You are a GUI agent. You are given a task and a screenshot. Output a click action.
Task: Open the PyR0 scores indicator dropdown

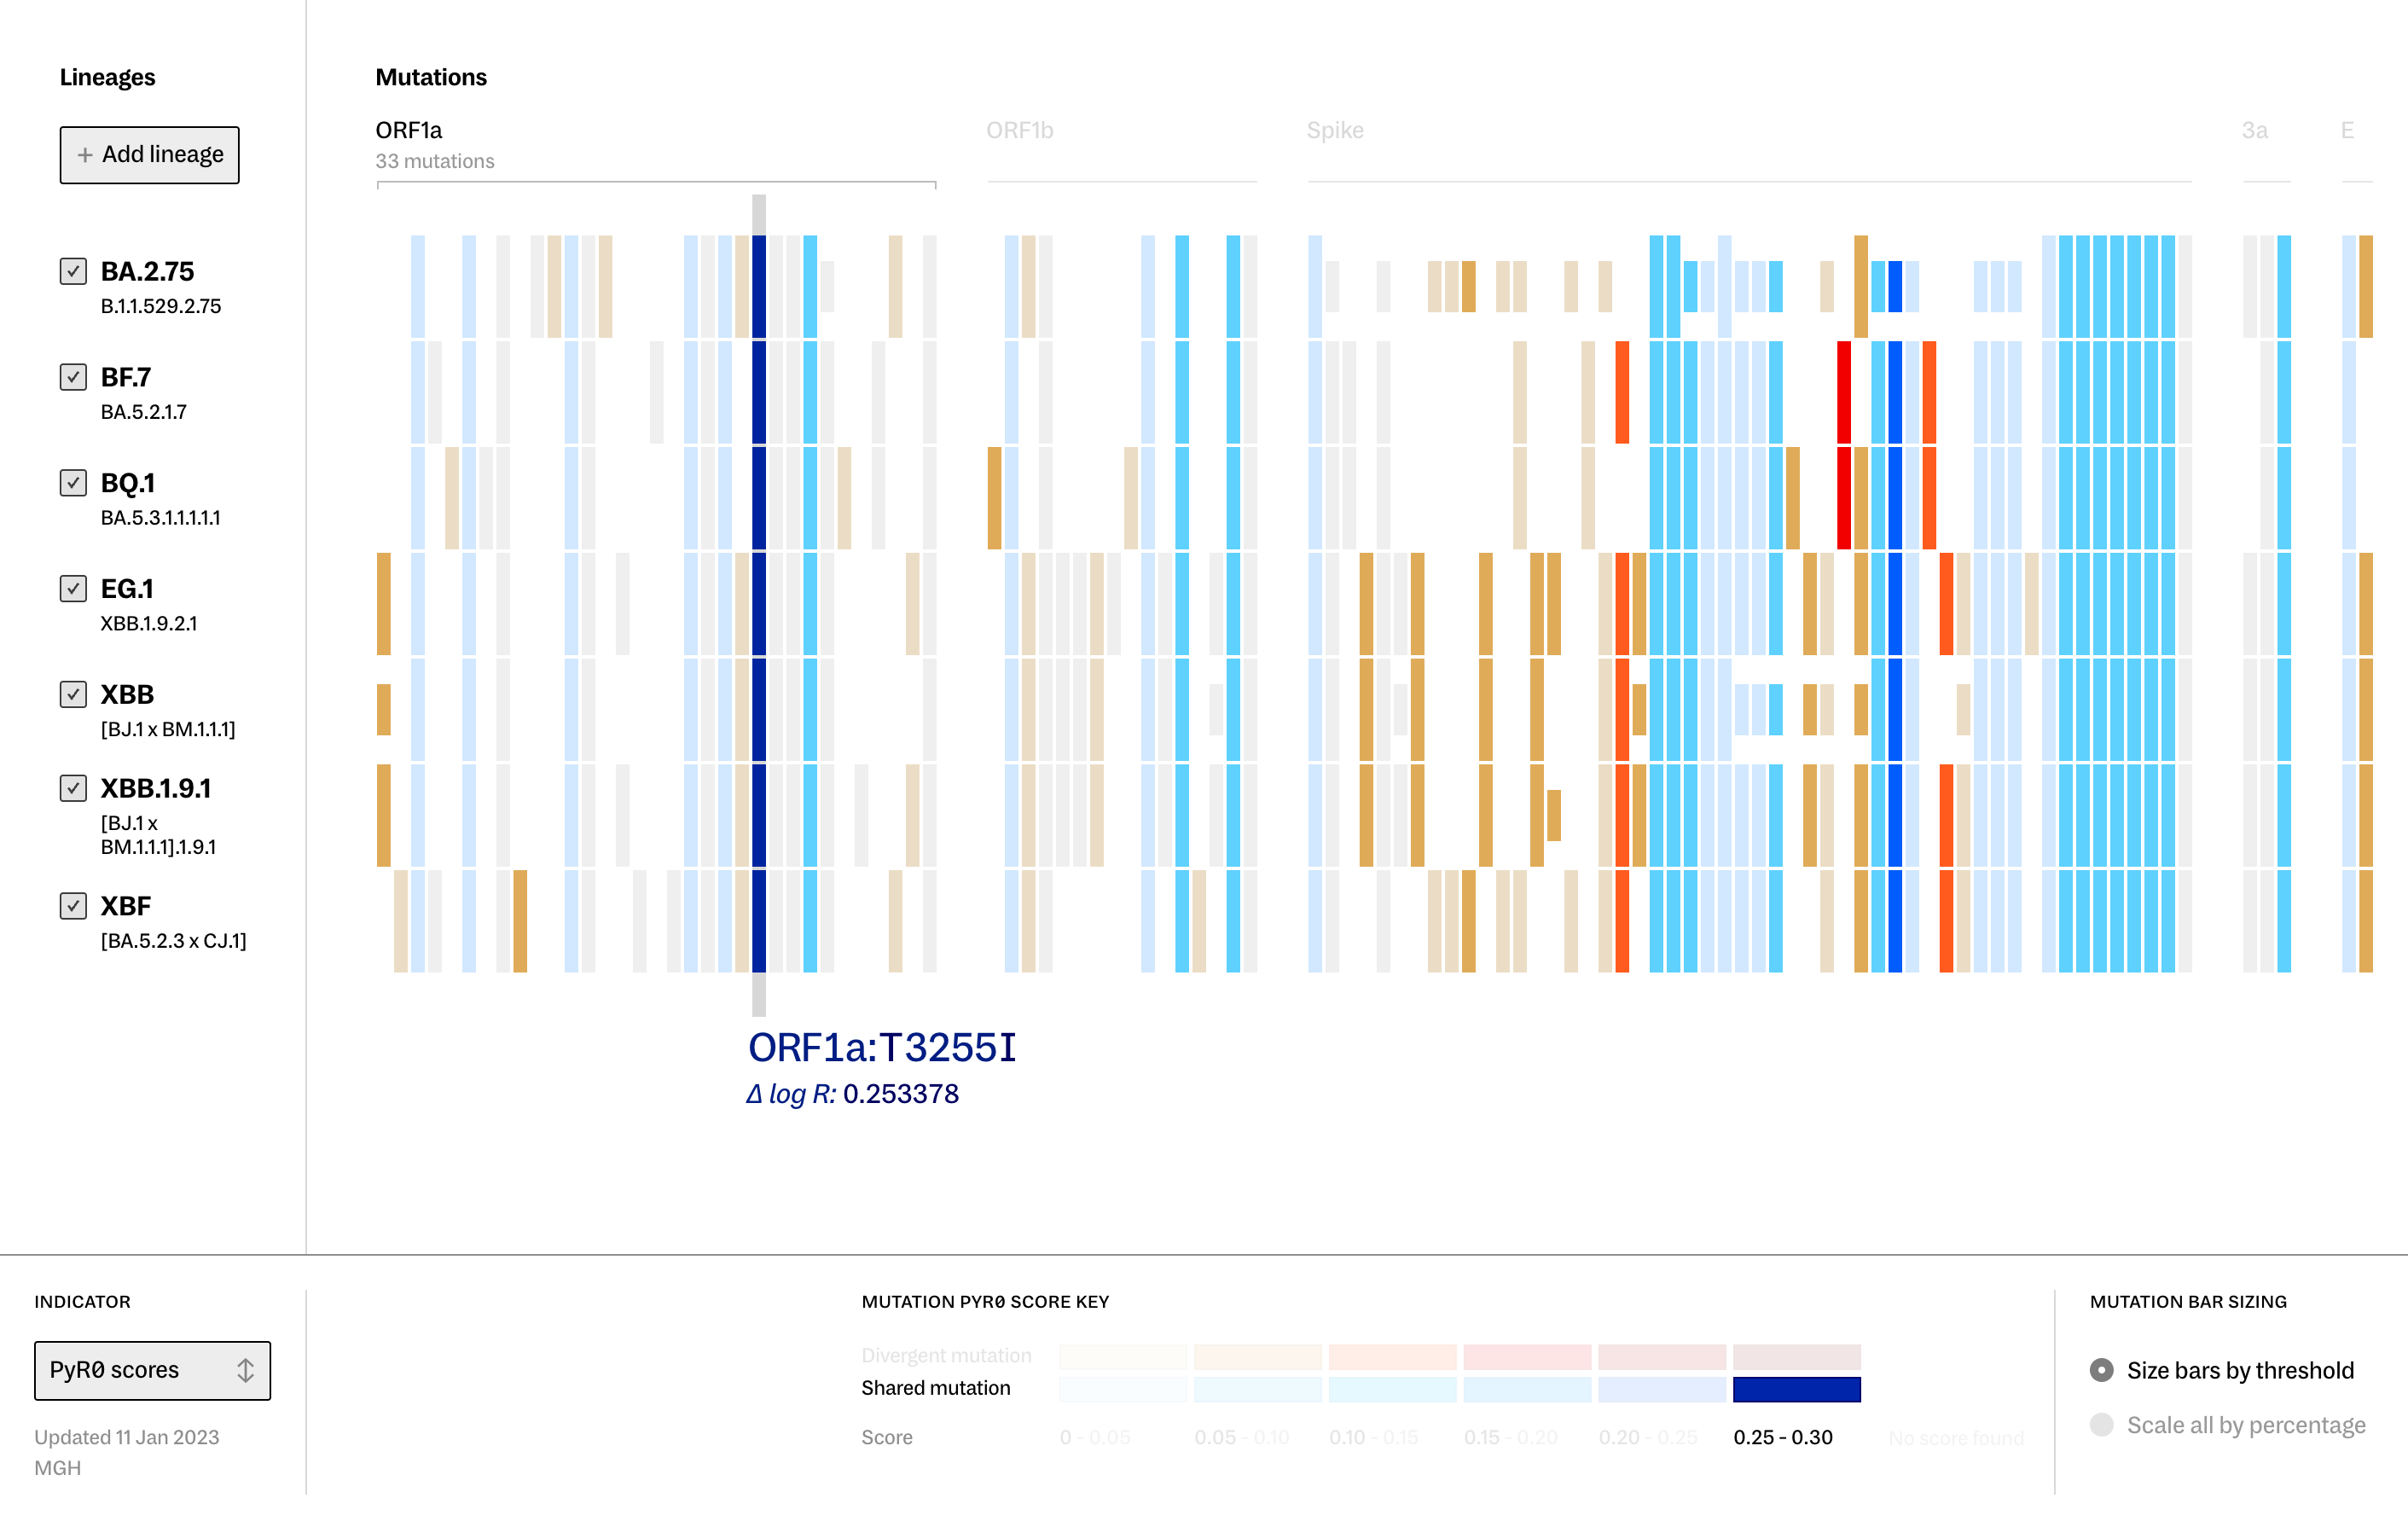click(152, 1371)
